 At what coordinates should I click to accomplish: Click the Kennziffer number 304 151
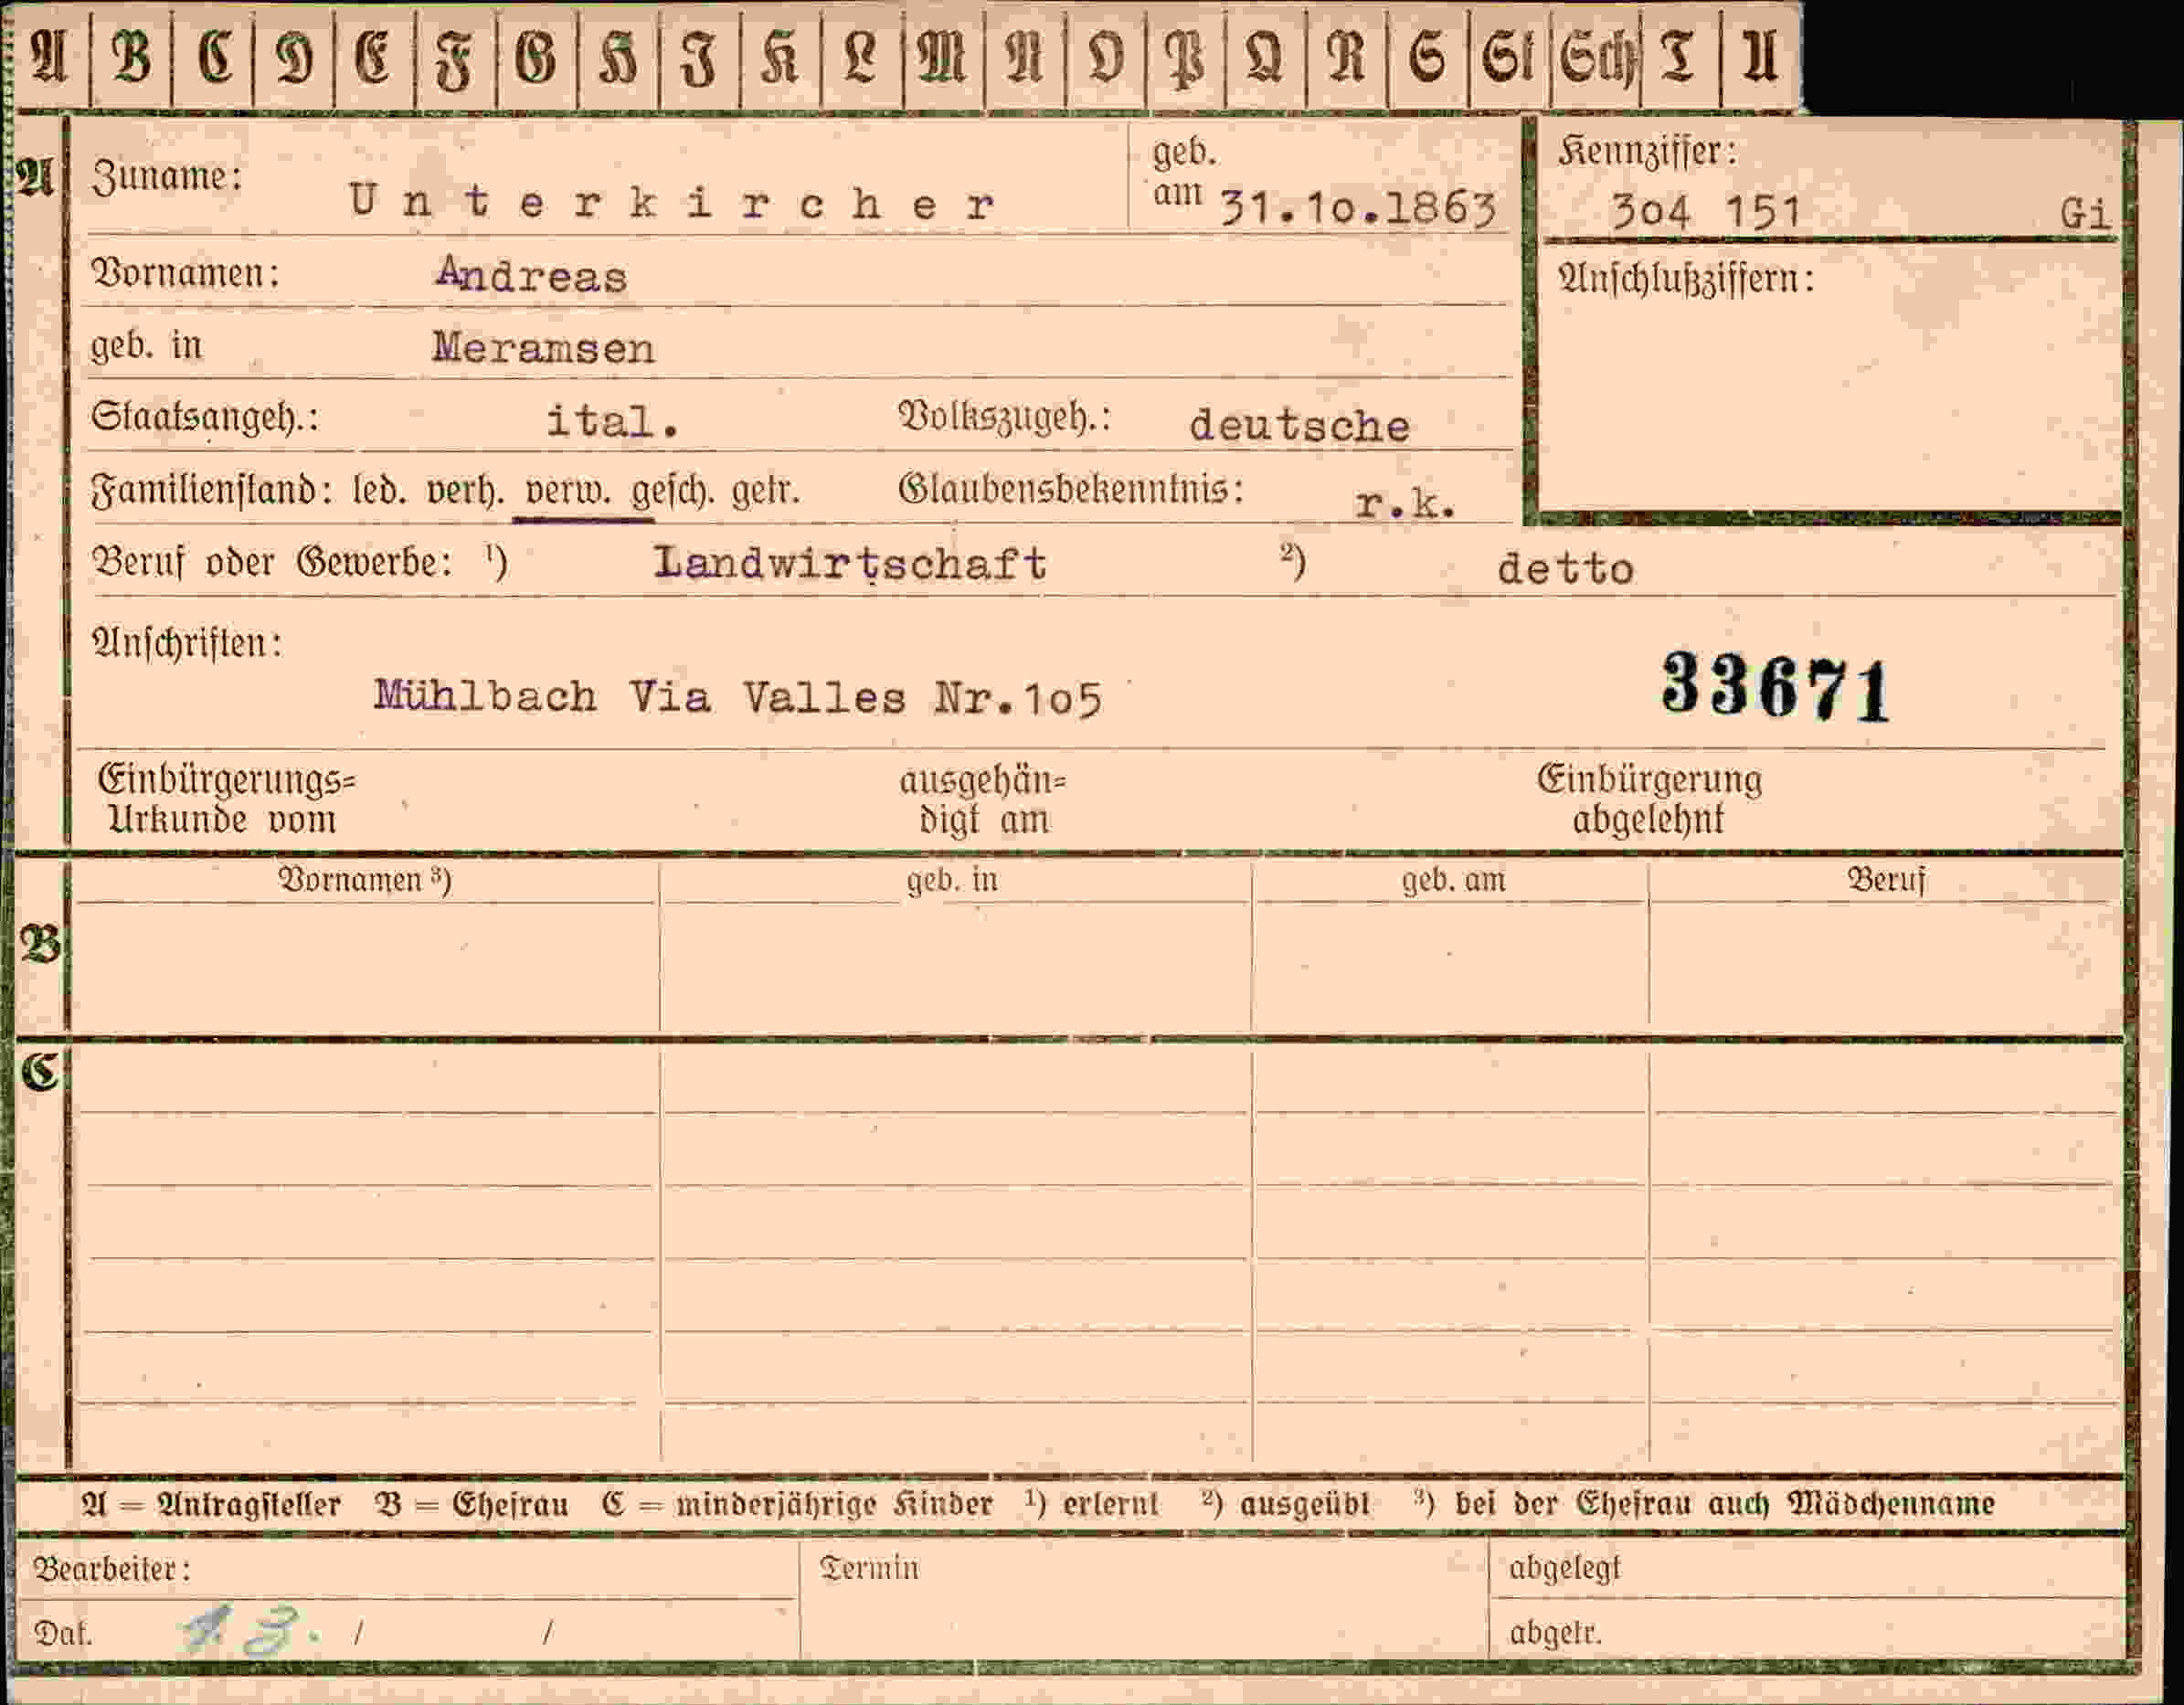pyautogui.click(x=1706, y=211)
